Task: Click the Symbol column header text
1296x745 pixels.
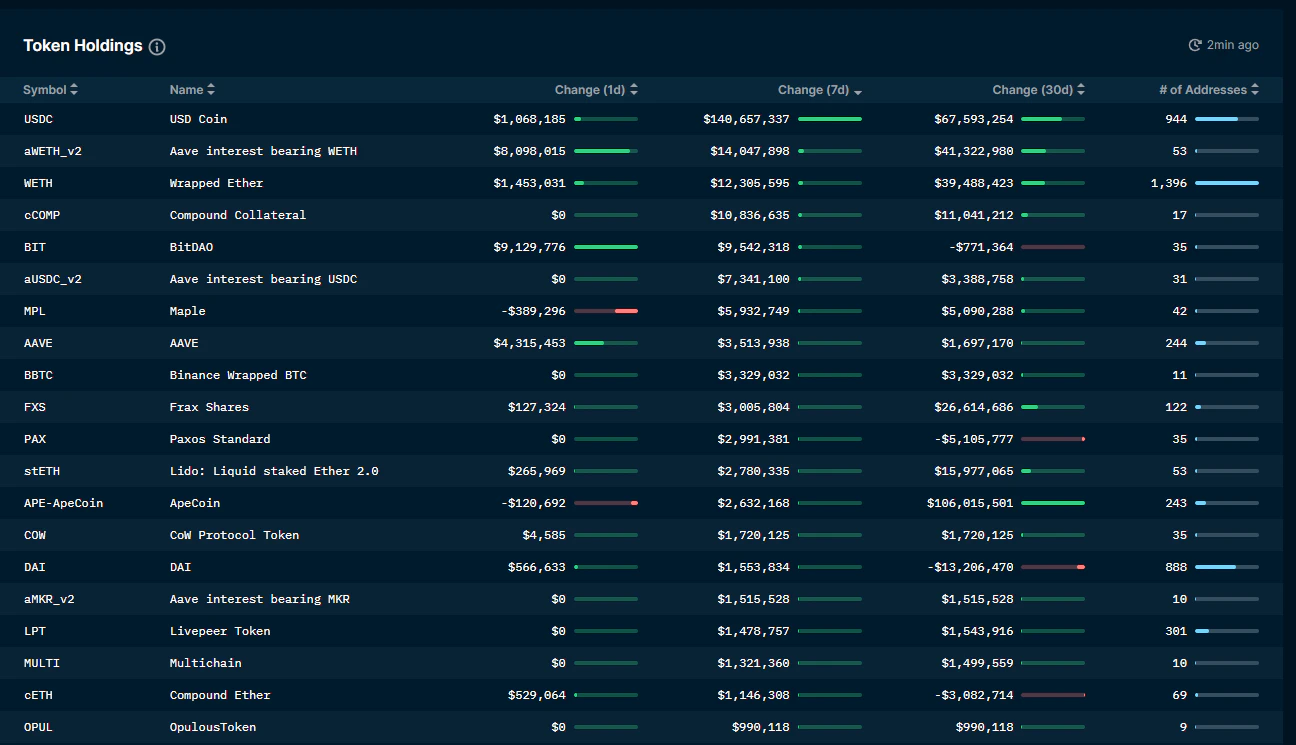Action: click(44, 90)
